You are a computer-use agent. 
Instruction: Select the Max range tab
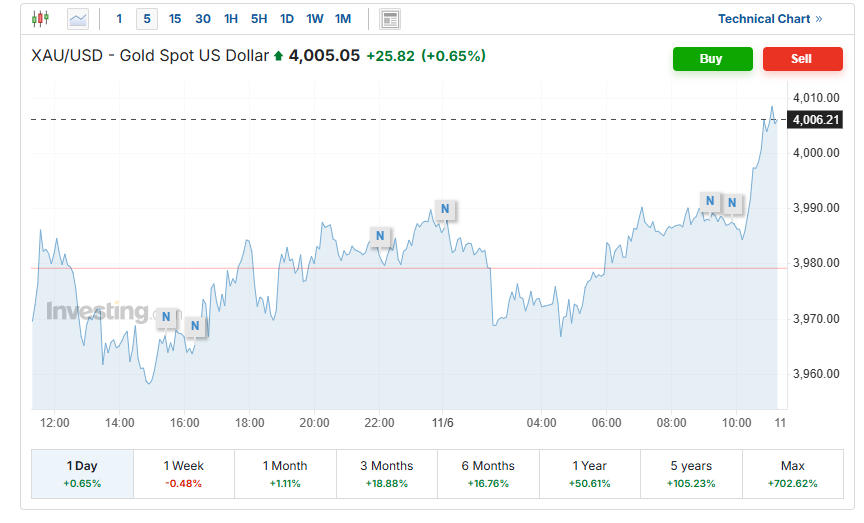coord(792,474)
